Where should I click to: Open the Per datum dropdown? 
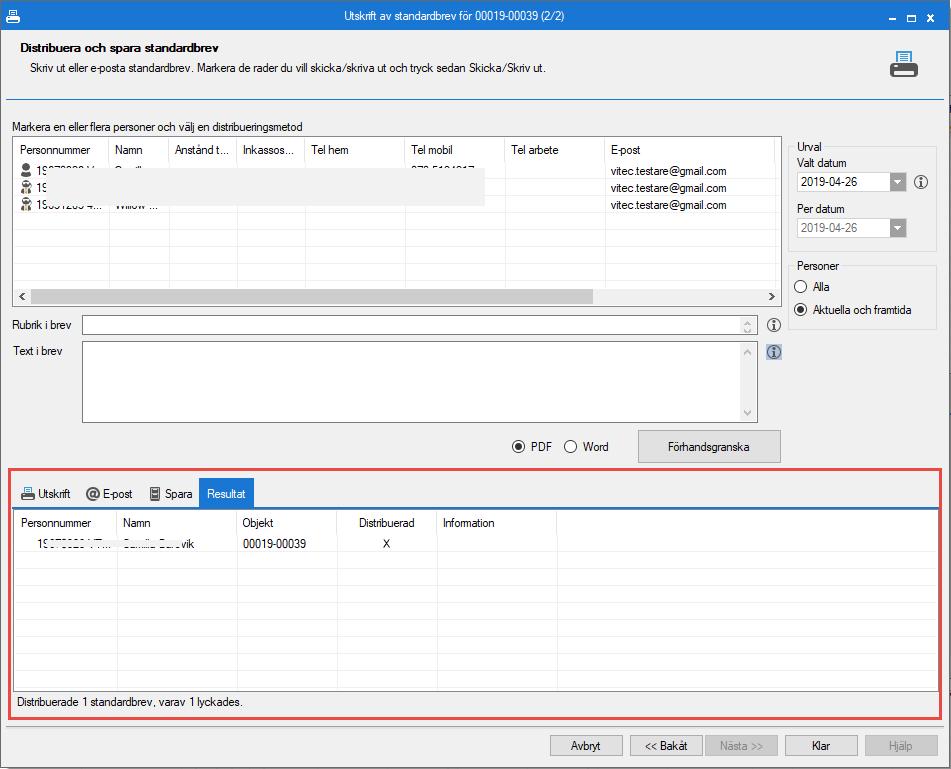click(x=898, y=227)
